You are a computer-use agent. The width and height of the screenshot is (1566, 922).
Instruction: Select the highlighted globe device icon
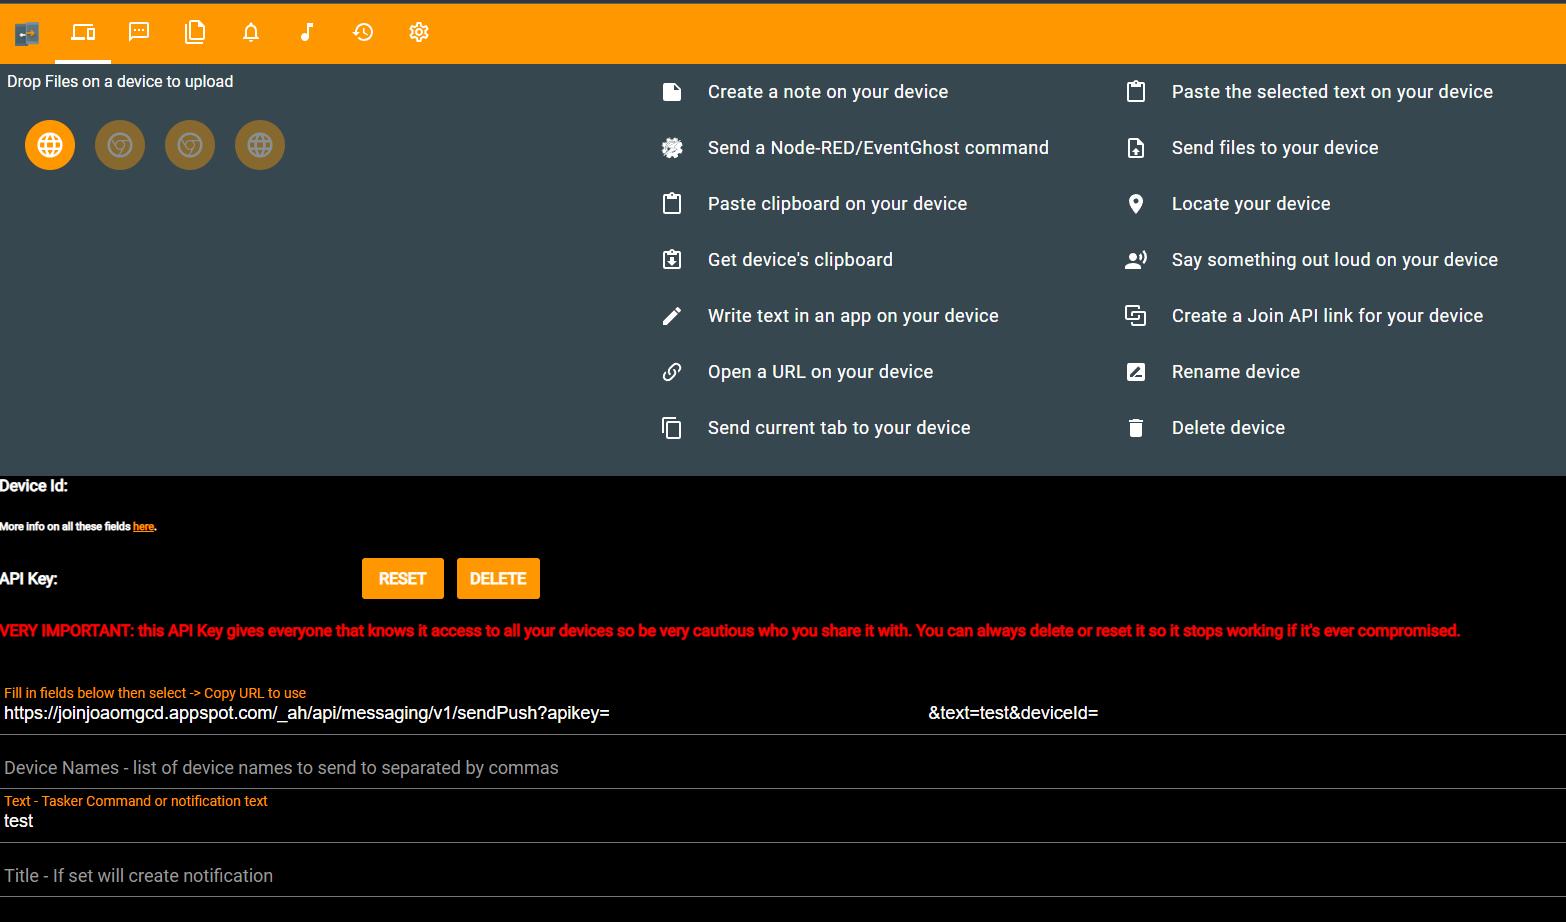[50, 145]
